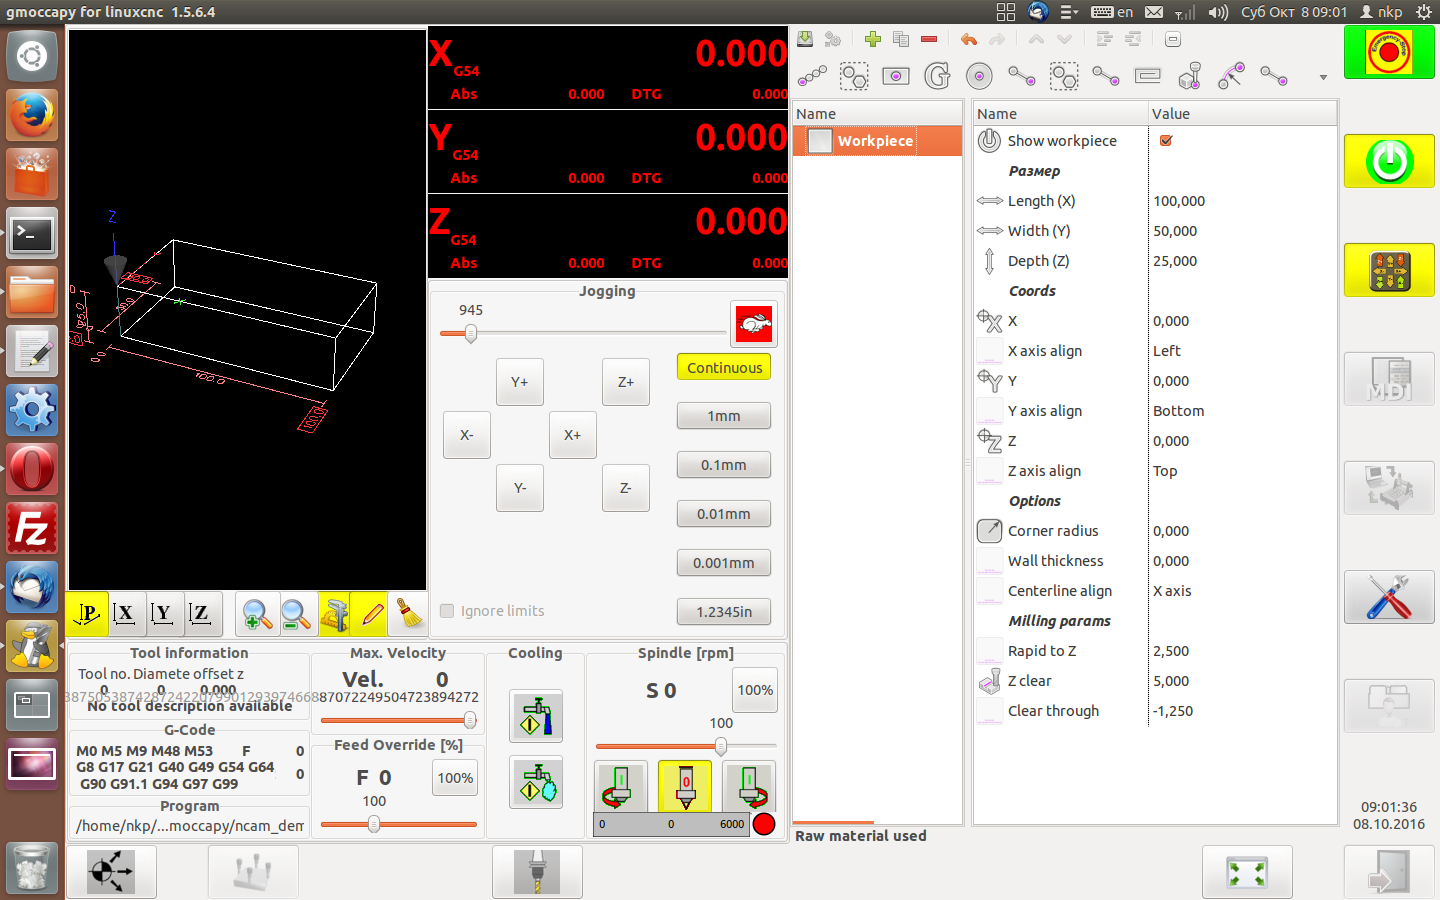Enable the Ignore limits checkbox
The image size is (1440, 900).
447,611
